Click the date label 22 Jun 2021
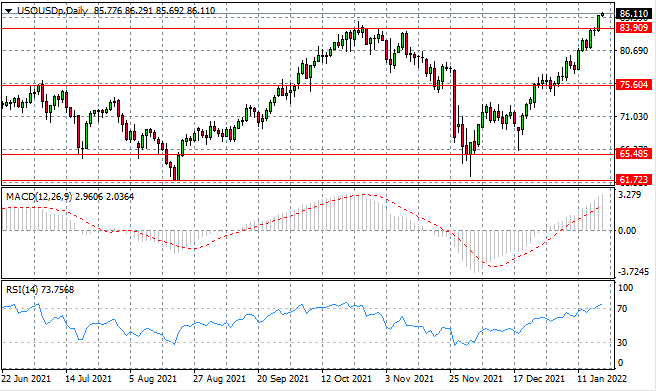This screenshot has height=391, width=656. click(26, 379)
